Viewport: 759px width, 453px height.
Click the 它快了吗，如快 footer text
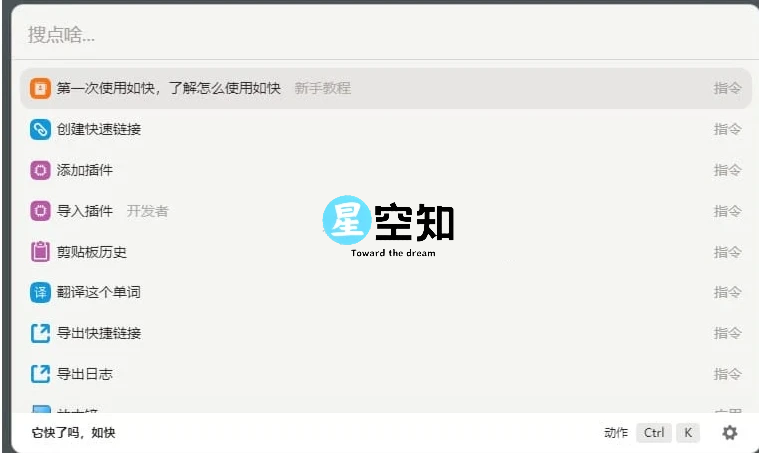tap(74, 433)
